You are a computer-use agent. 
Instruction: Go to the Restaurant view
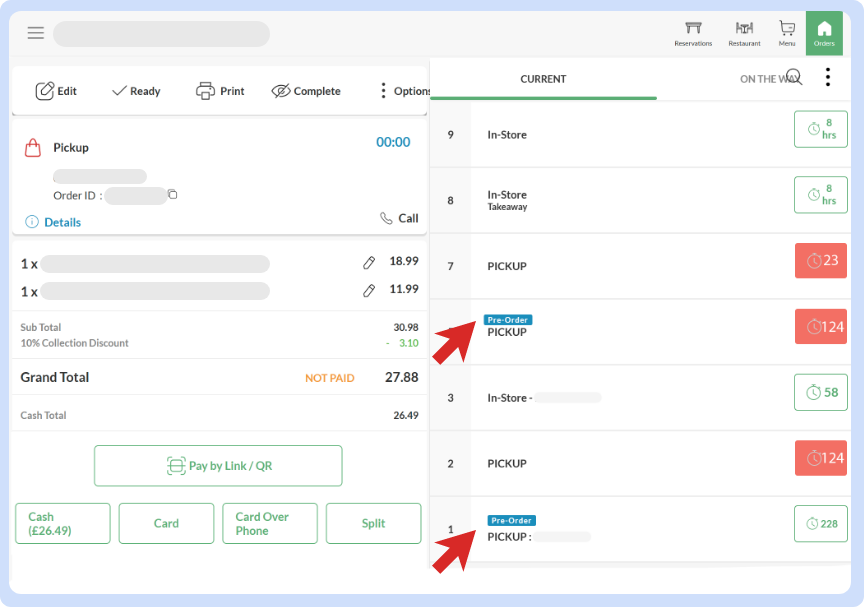744,33
